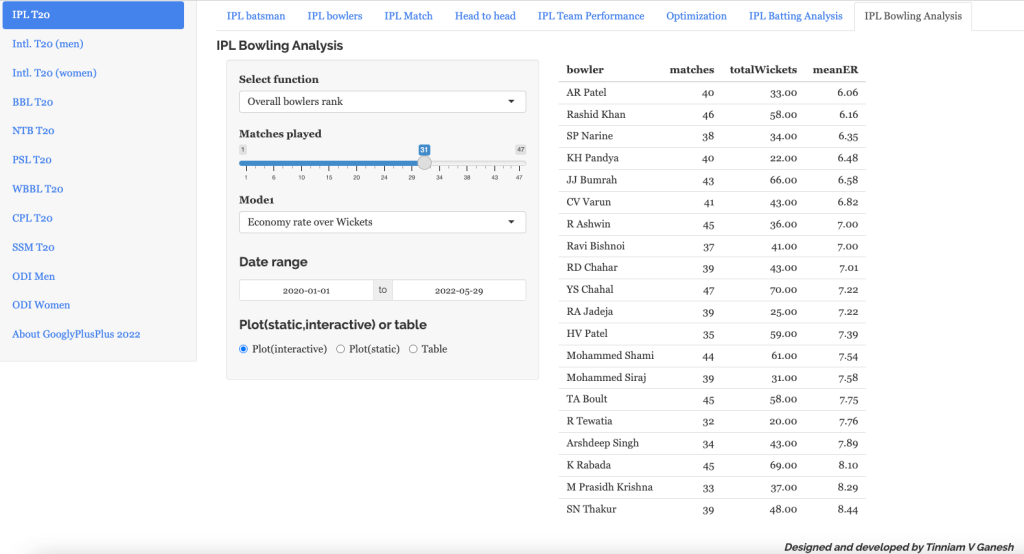Open About GooglyPlusPlus 2022 page
Viewport: 1024px width, 554px height.
76,334
